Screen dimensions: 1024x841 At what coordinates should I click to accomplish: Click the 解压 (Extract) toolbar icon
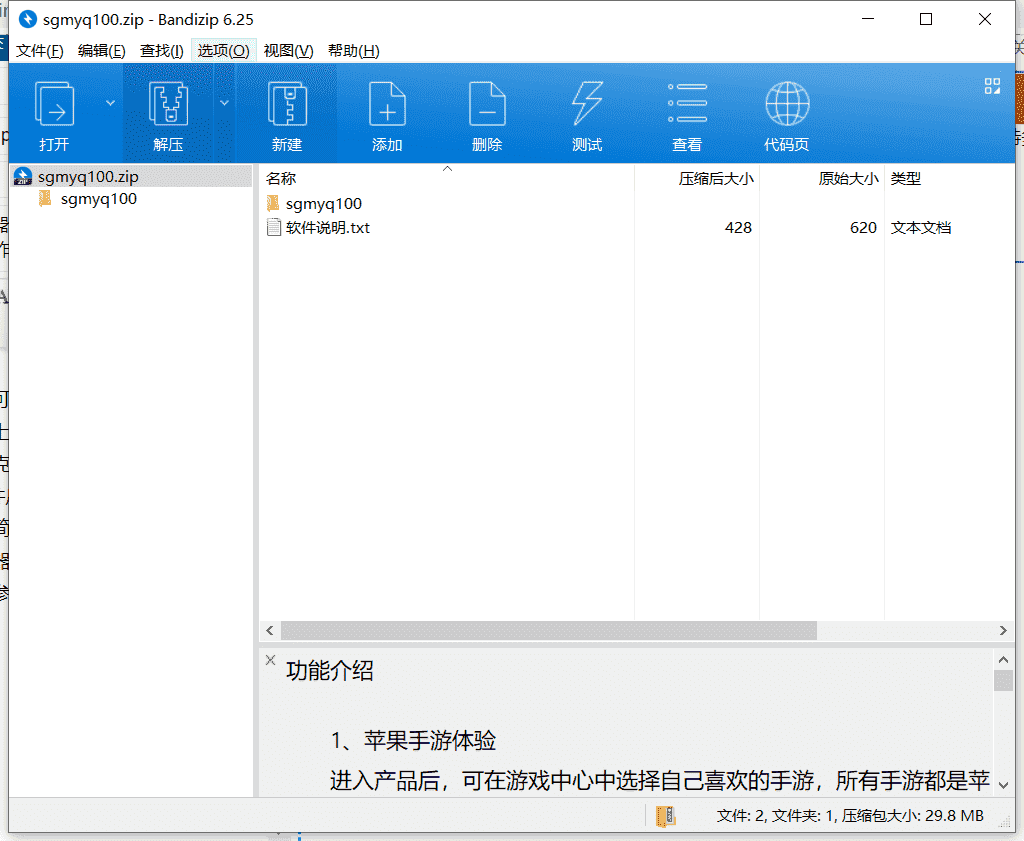168,103
